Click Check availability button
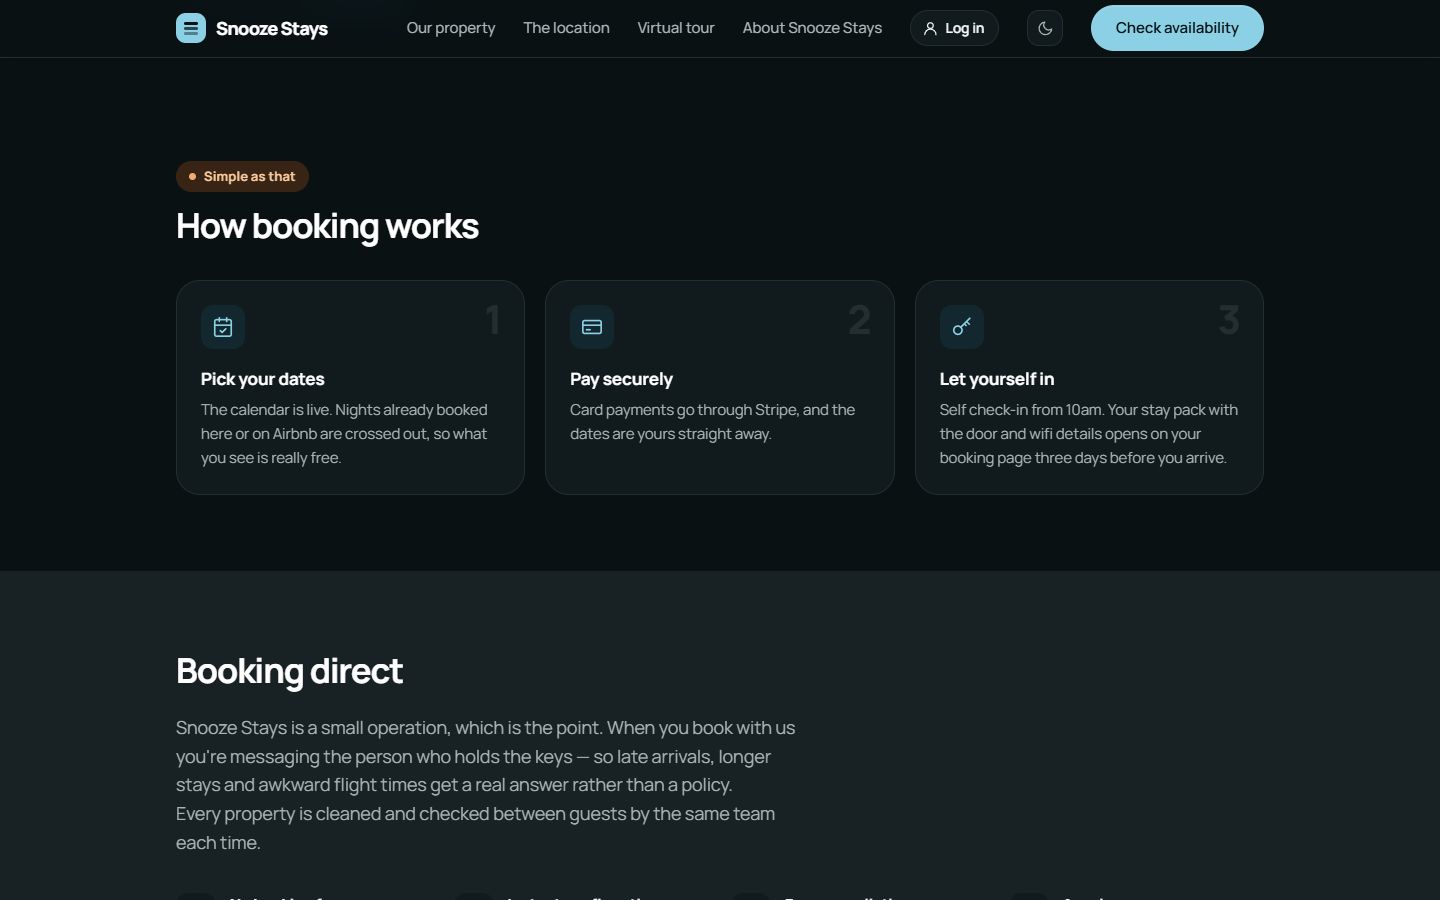 click(1177, 28)
